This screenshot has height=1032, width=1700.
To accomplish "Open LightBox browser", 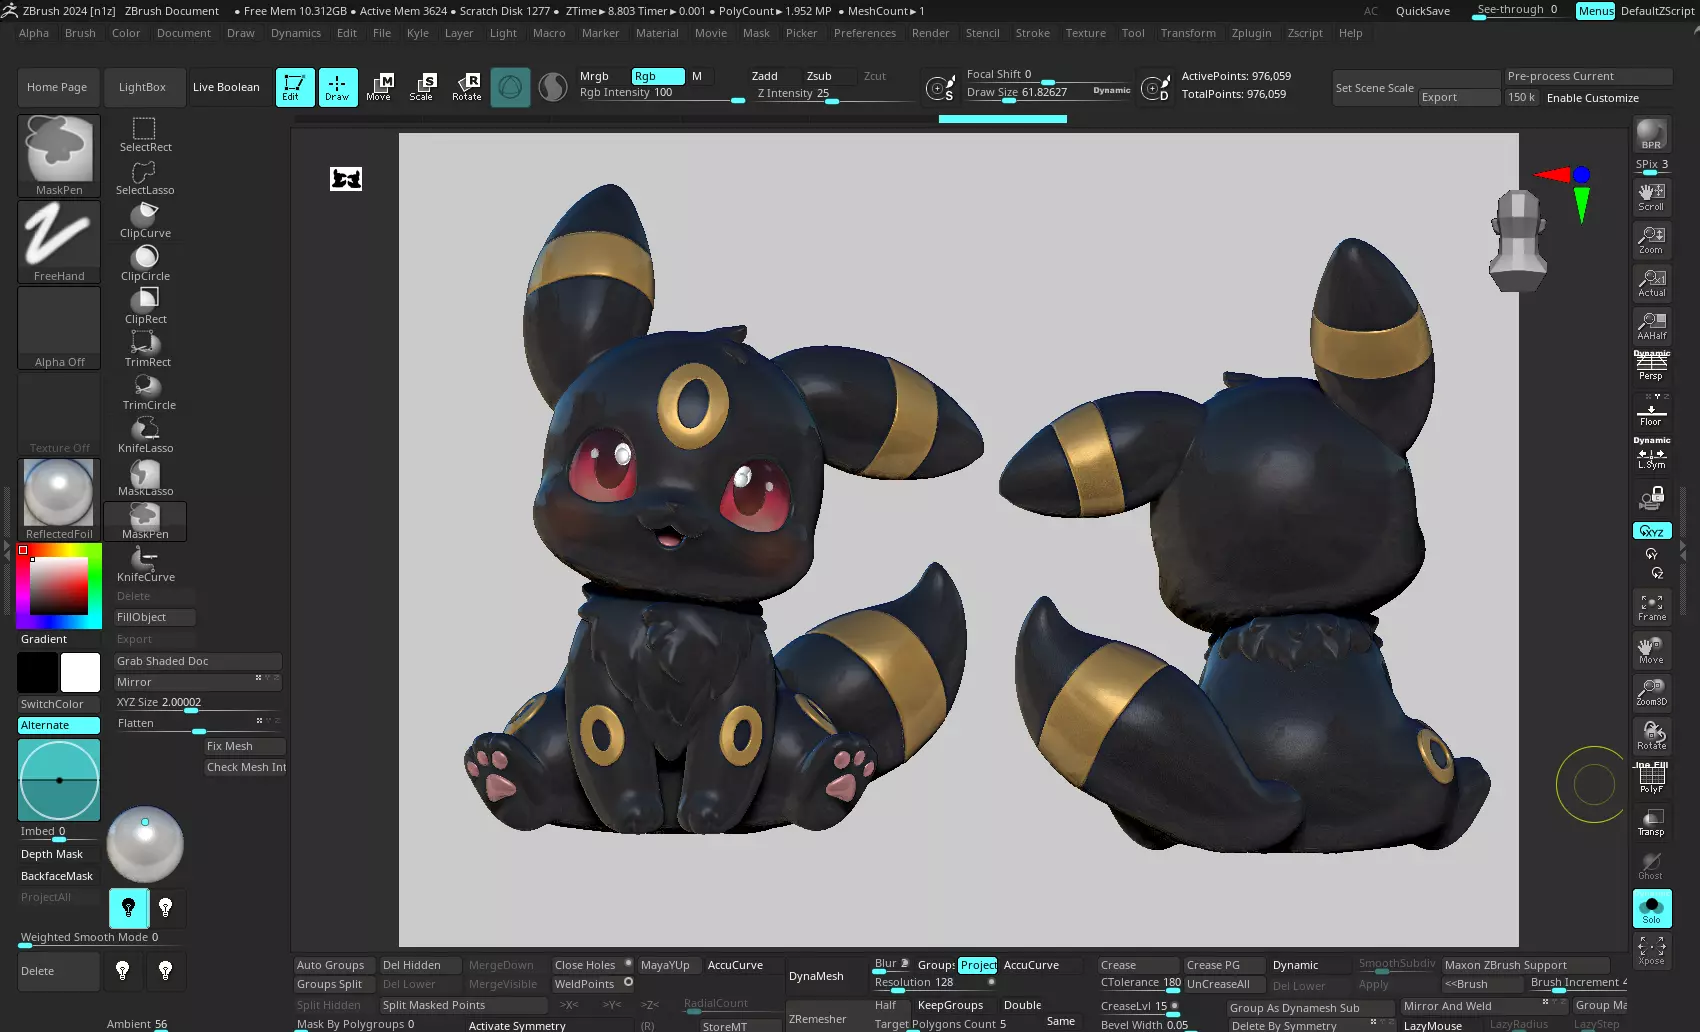I will [142, 87].
